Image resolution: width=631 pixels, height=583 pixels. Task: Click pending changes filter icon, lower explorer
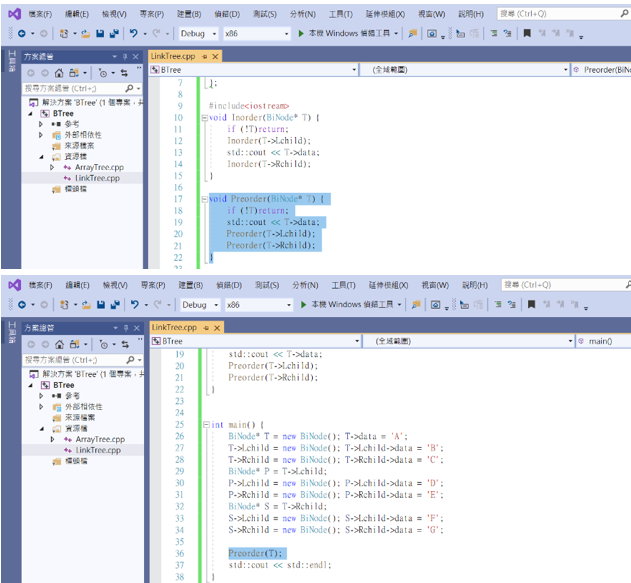[103, 344]
